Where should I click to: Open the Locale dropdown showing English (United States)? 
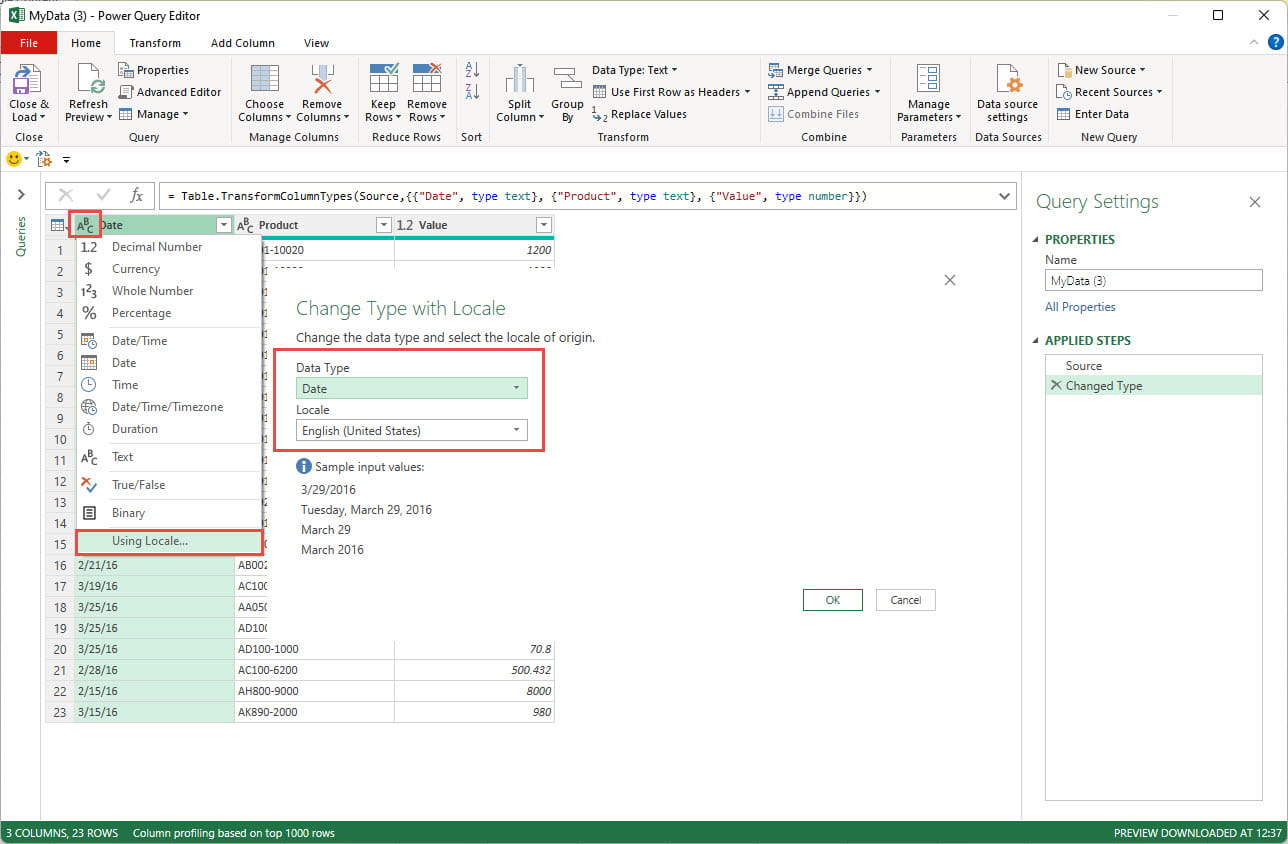coord(518,430)
